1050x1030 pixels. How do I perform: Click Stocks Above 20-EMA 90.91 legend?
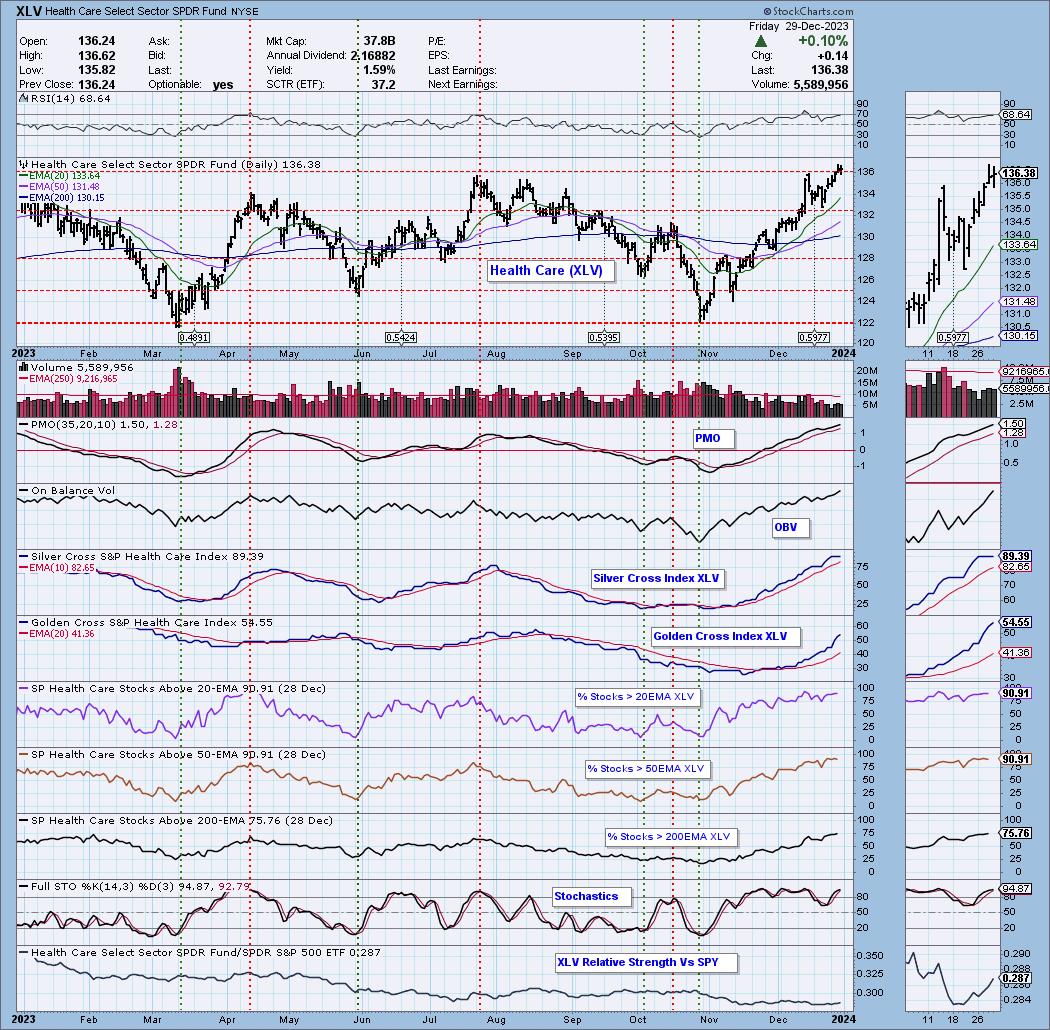coord(172,688)
